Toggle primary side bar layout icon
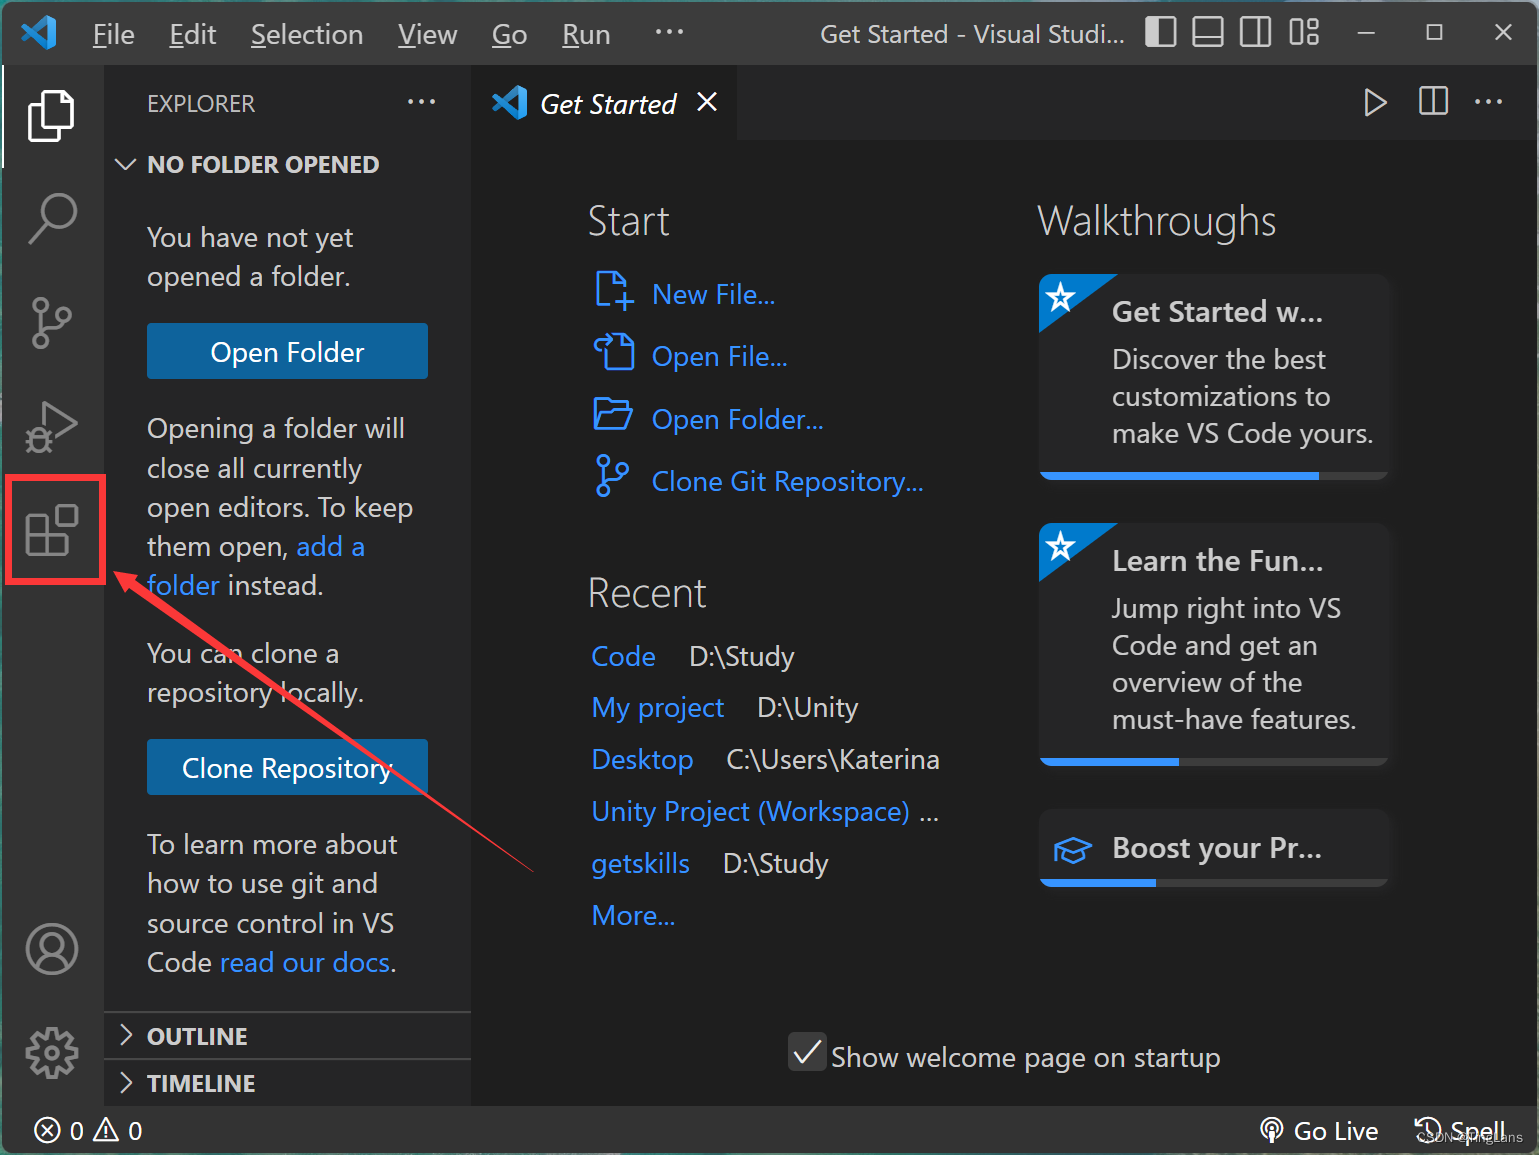 (1160, 32)
